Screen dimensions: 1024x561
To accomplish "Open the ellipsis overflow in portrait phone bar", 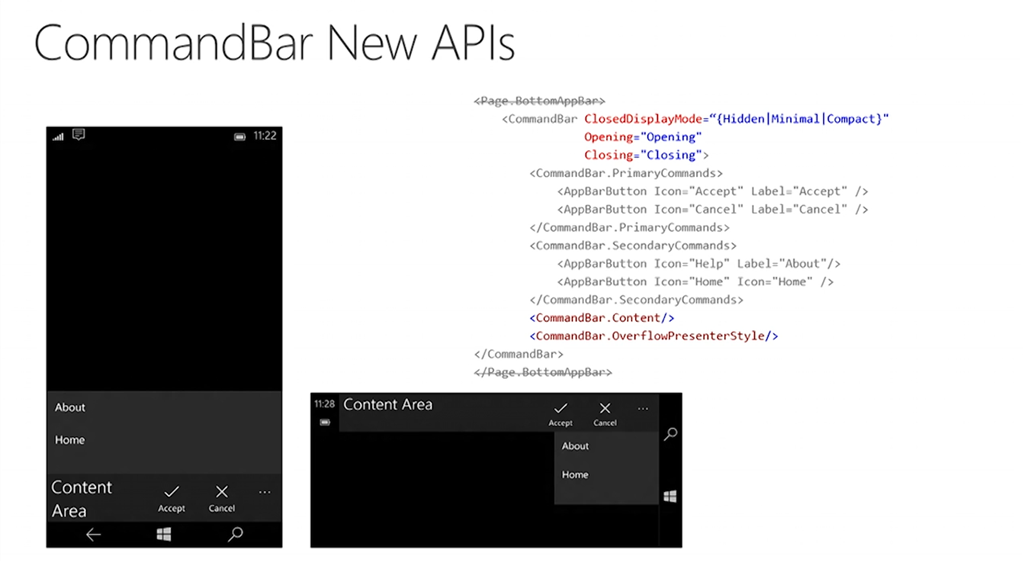I will [264, 492].
